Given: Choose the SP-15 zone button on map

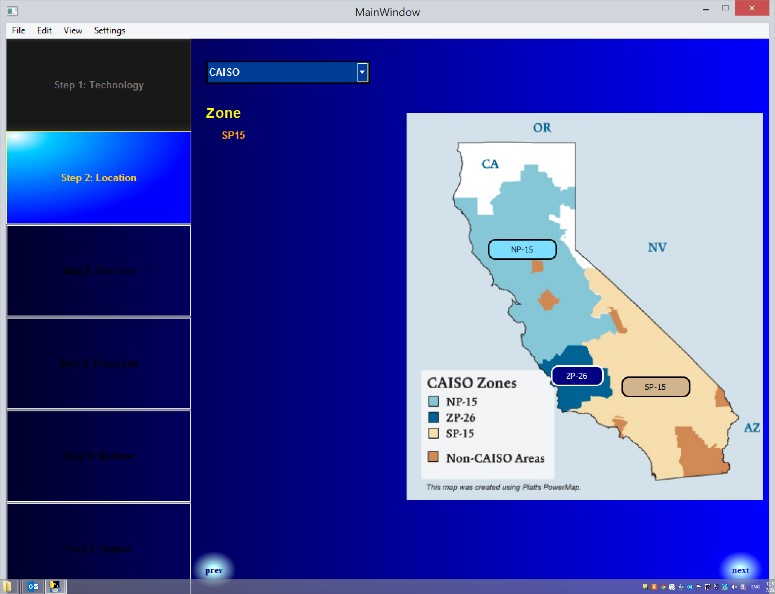Looking at the screenshot, I should (655, 387).
